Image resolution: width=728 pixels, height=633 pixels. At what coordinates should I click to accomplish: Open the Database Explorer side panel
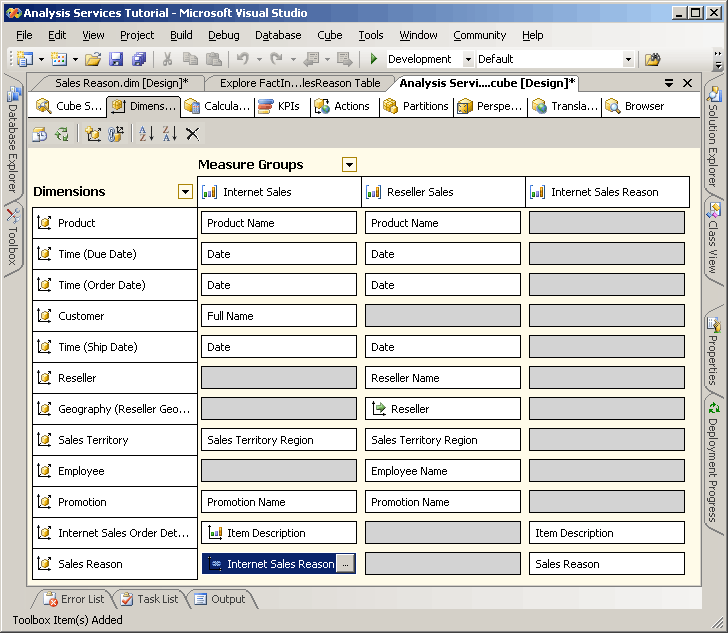tap(13, 139)
